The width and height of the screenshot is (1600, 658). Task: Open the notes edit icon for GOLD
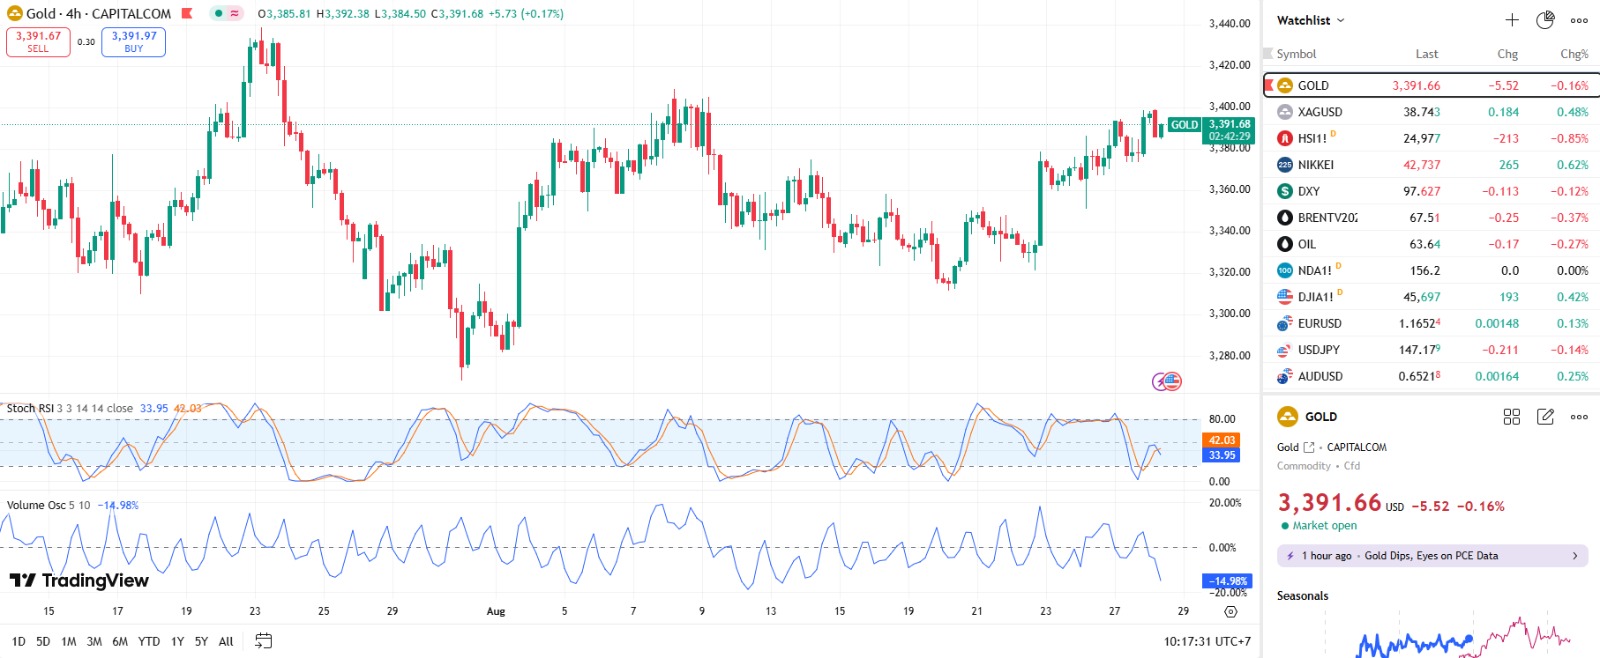1545,417
